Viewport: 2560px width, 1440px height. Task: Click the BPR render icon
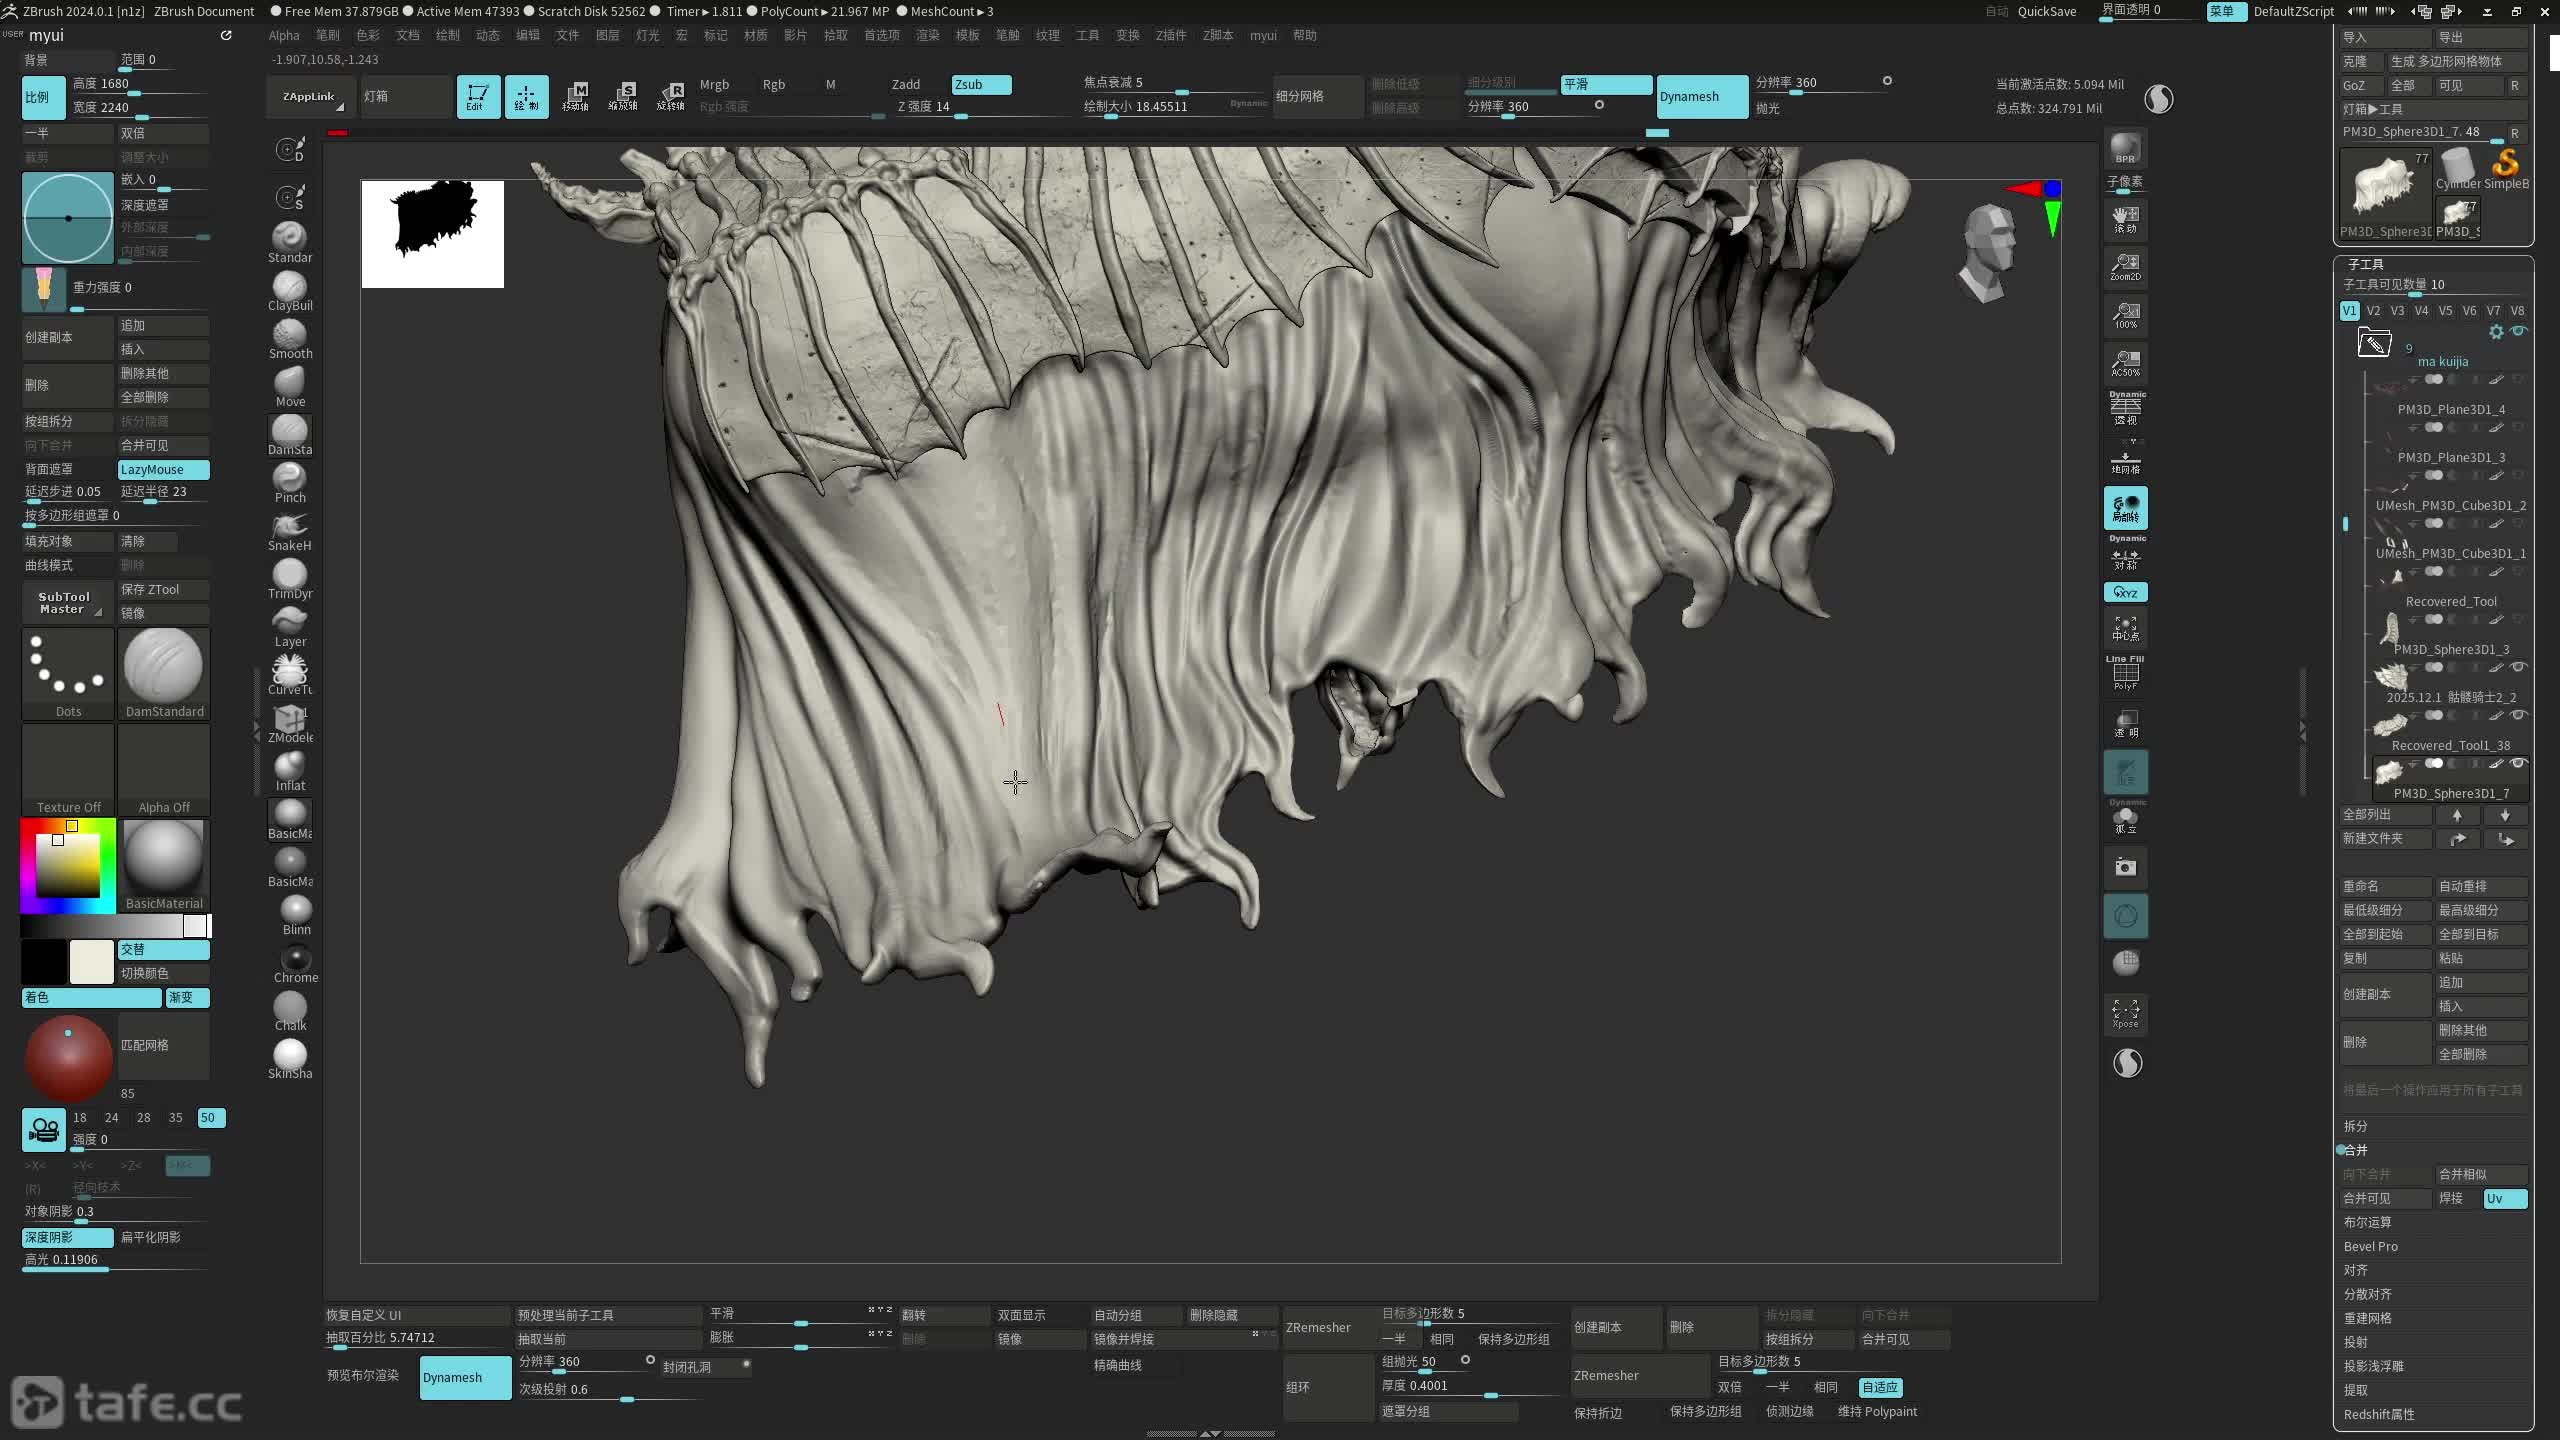(2125, 149)
